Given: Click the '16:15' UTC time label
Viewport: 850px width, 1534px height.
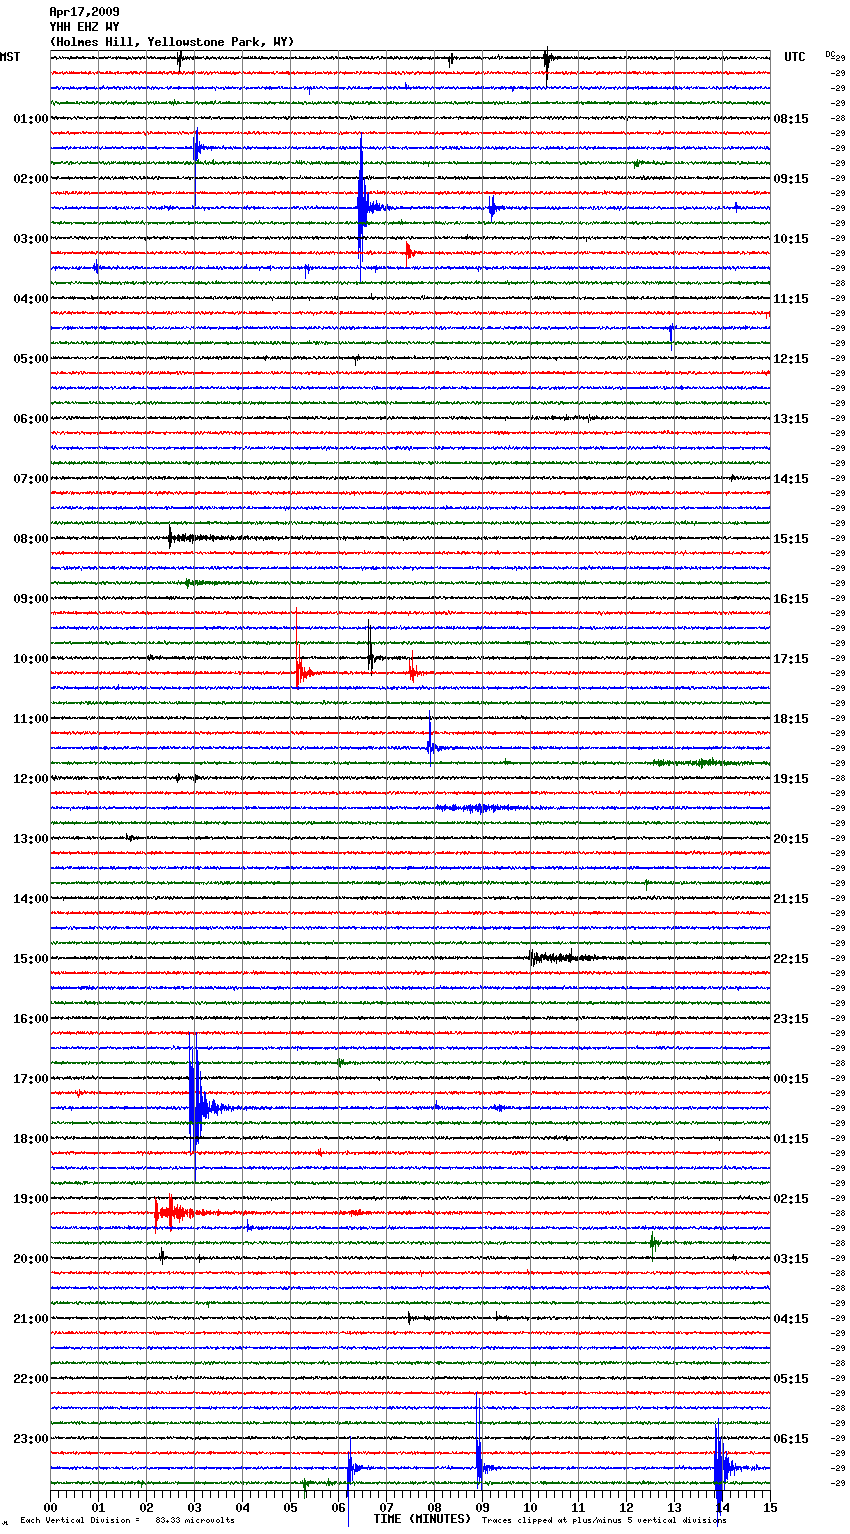Looking at the screenshot, I should [x=791, y=599].
